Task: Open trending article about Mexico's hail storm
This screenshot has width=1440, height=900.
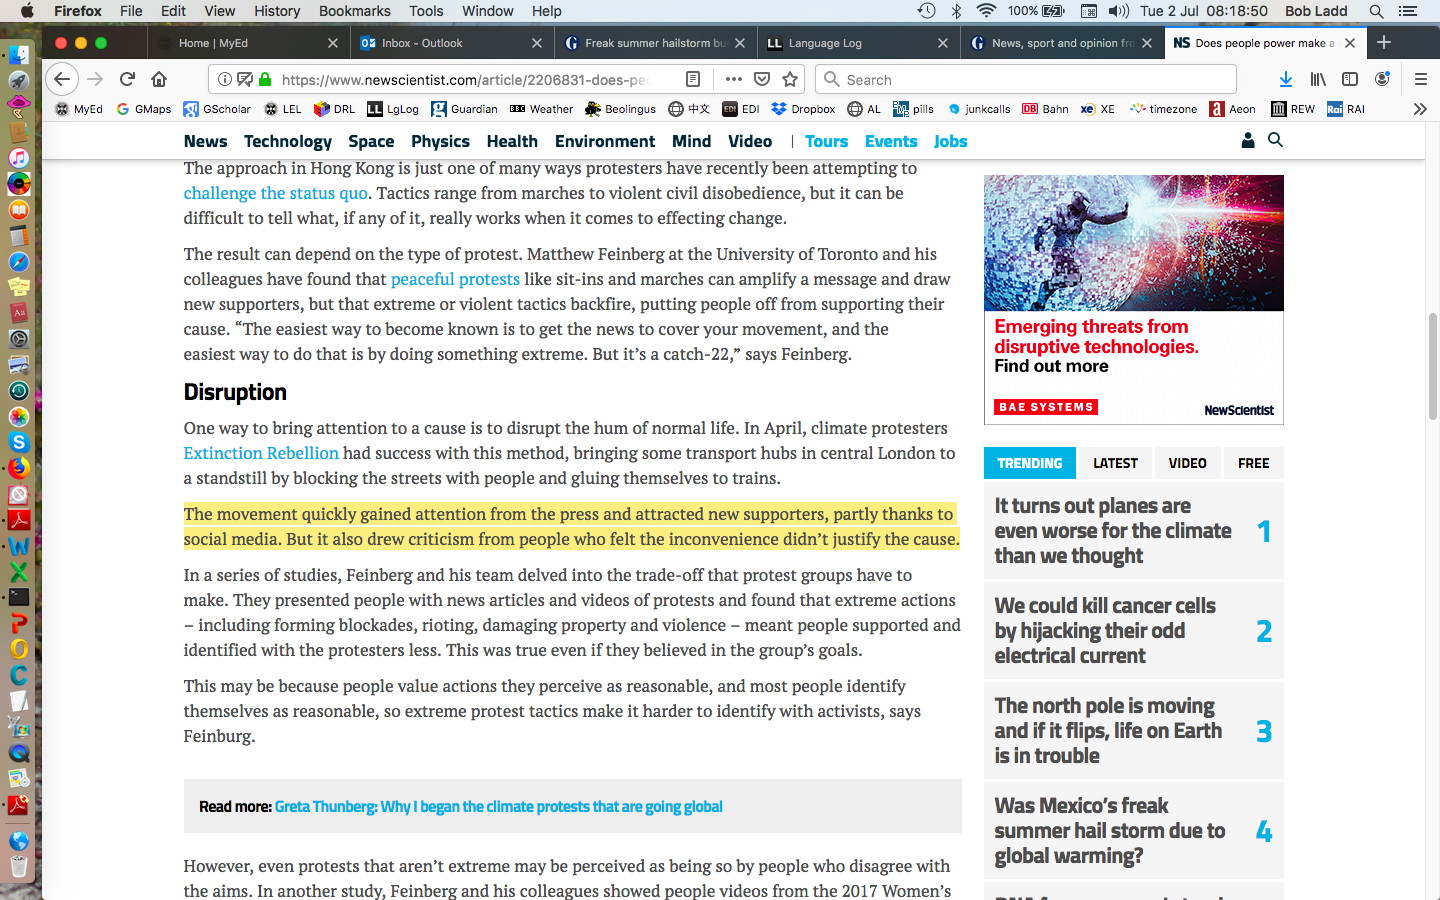Action: point(1110,831)
